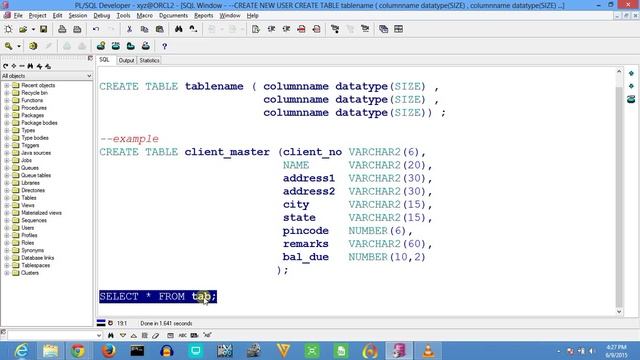Select the Users tree item
This screenshot has width=640, height=360.
tap(28, 228)
